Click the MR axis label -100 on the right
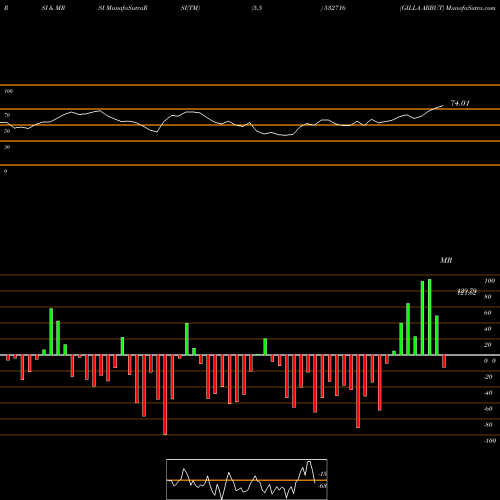The image size is (500, 500). click(490, 441)
